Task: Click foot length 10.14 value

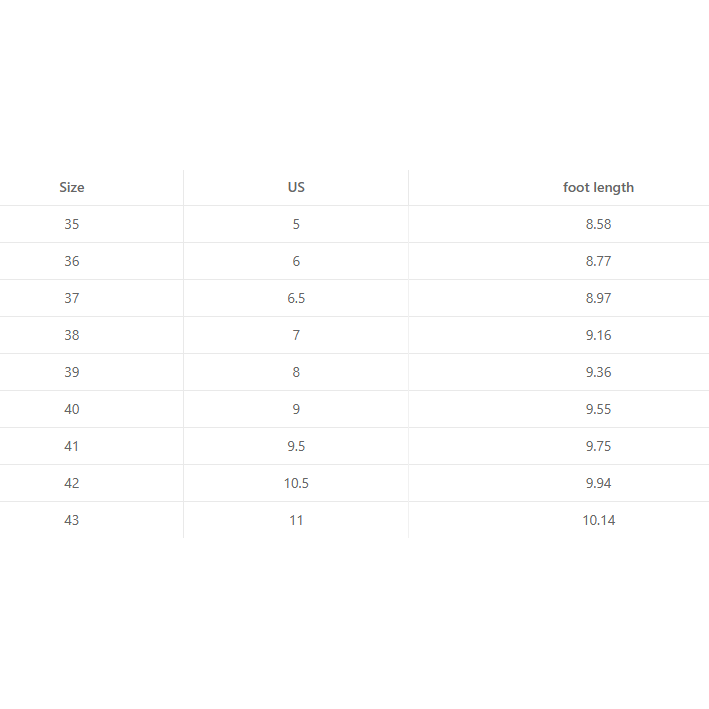Action: tap(598, 521)
